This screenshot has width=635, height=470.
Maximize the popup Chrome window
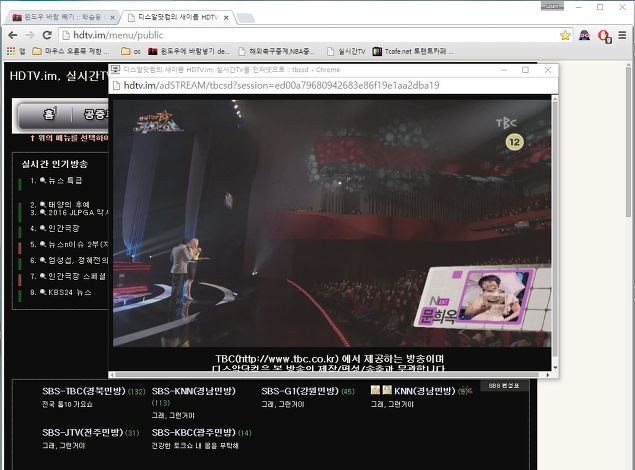coord(525,70)
